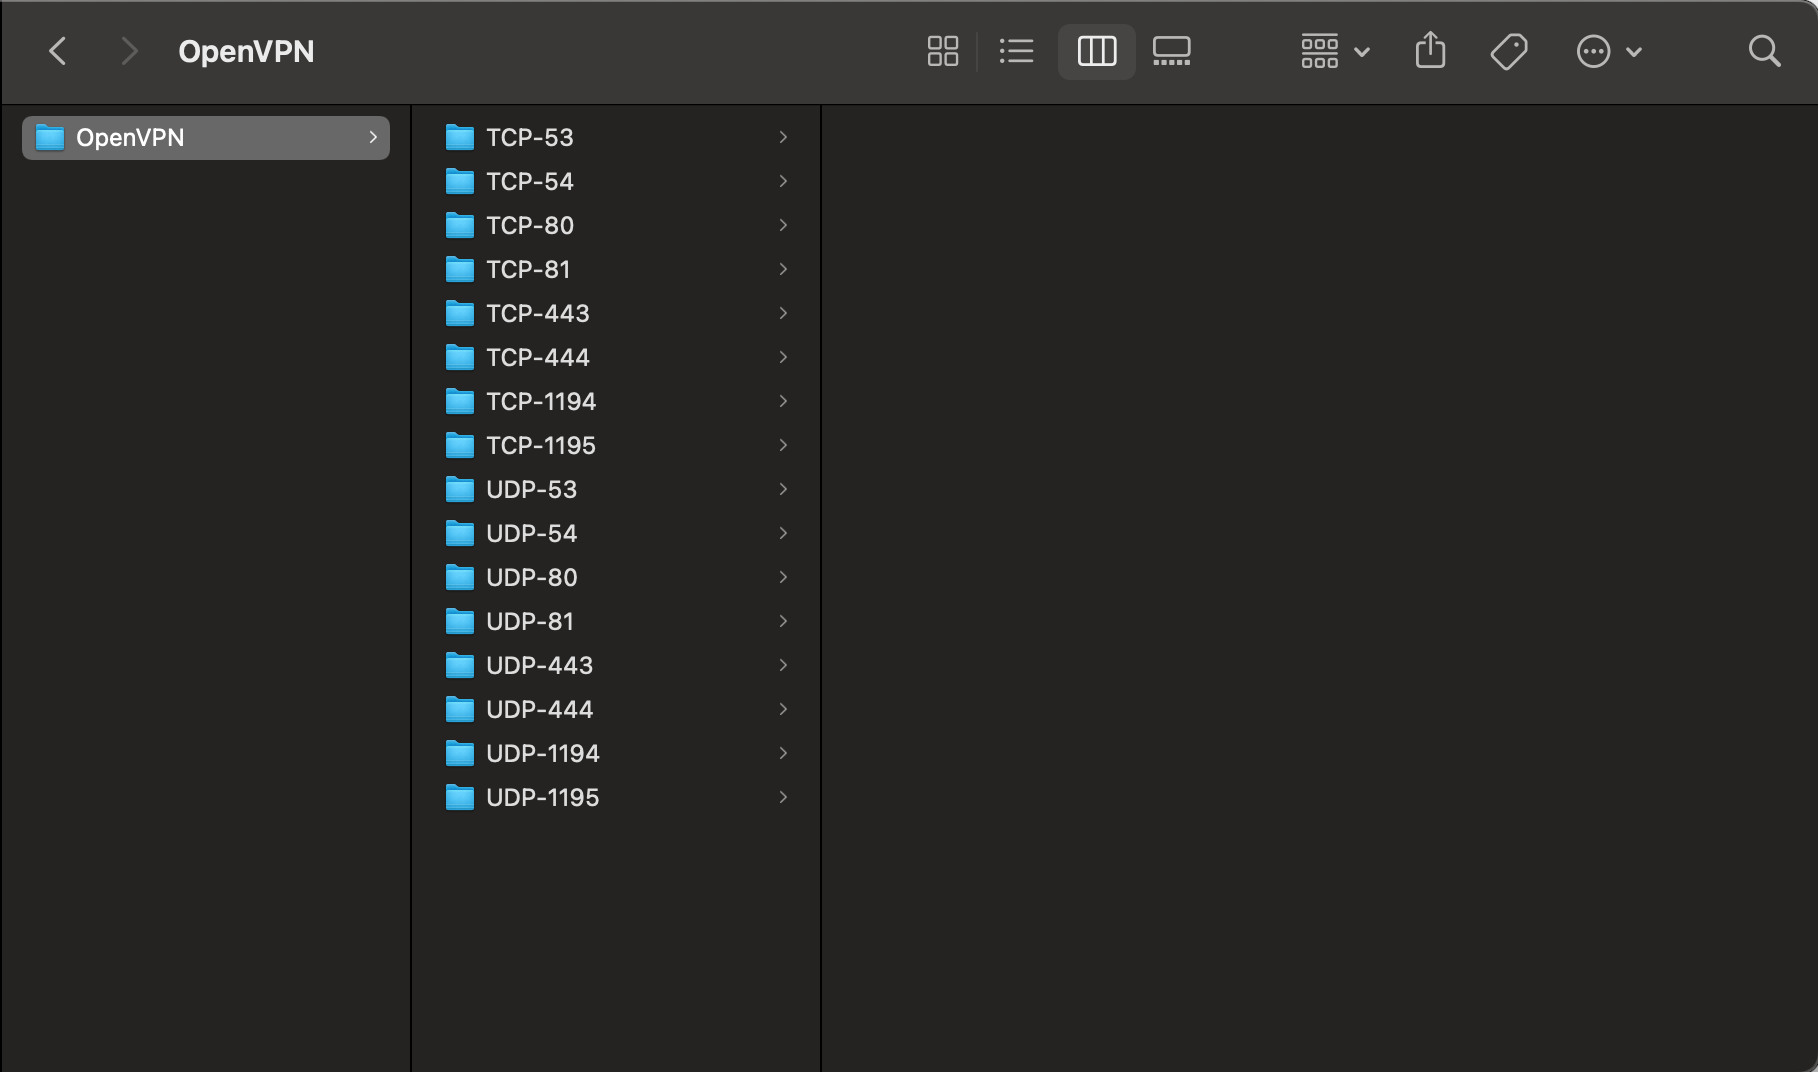Screen dimensions: 1818x1072
Task: Switch to gallery view
Action: click(1171, 51)
